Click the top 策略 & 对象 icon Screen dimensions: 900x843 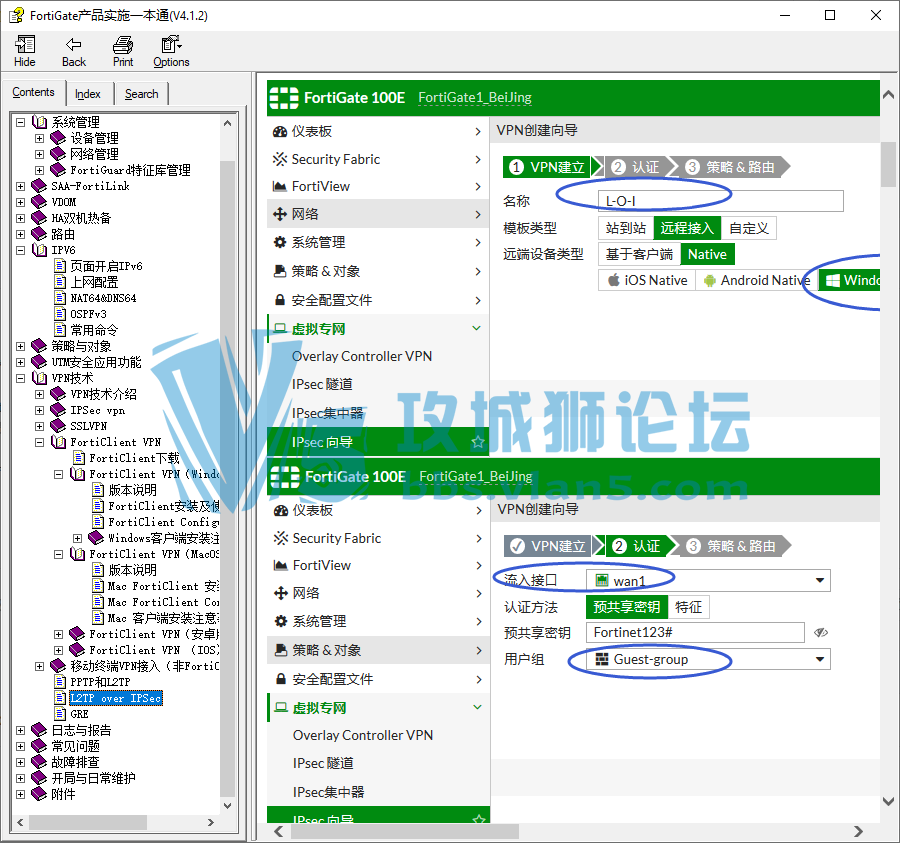coord(280,271)
